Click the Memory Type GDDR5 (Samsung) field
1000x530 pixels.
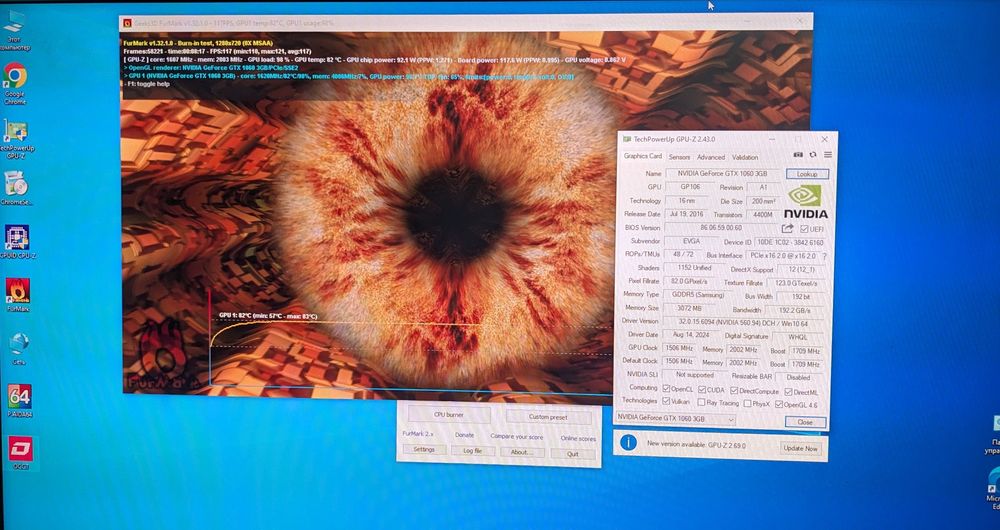pos(698,295)
